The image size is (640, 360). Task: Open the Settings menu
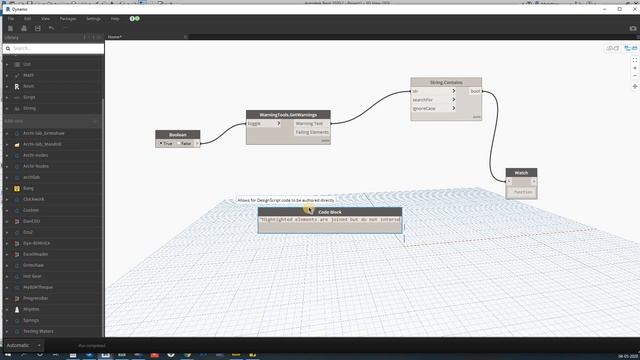(93, 19)
